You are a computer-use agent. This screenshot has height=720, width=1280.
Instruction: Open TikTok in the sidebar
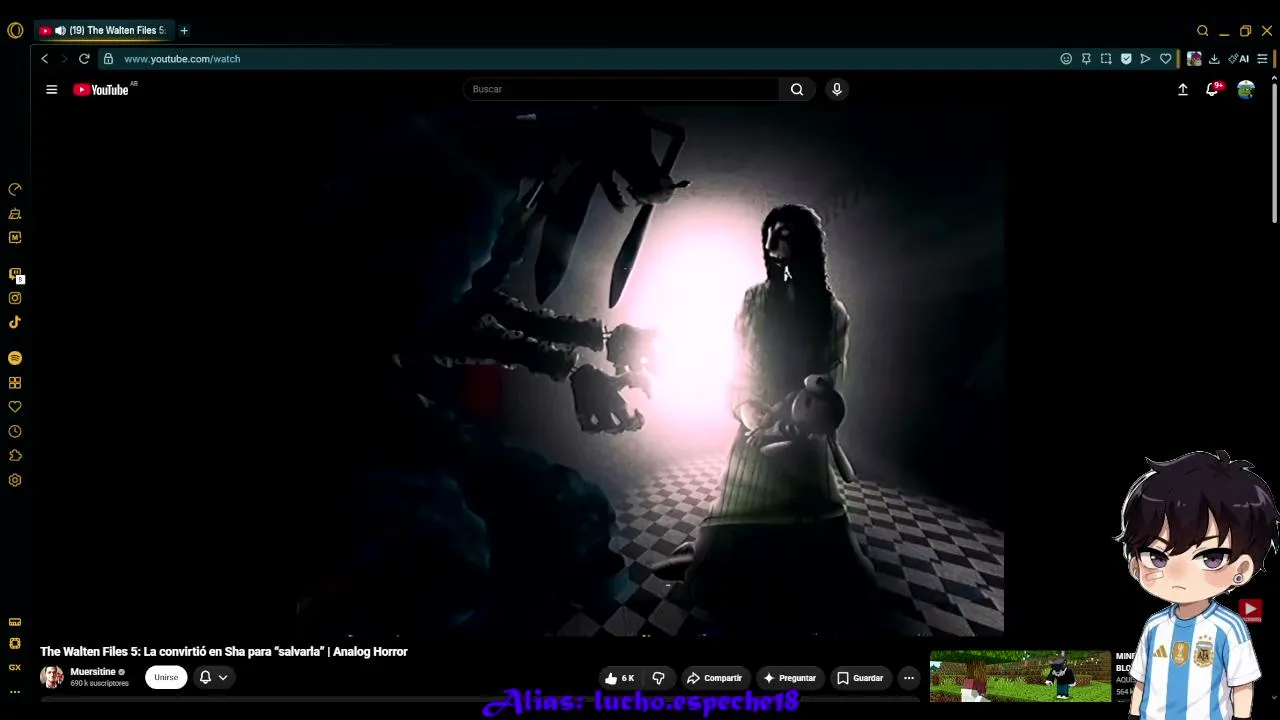pyautogui.click(x=15, y=322)
